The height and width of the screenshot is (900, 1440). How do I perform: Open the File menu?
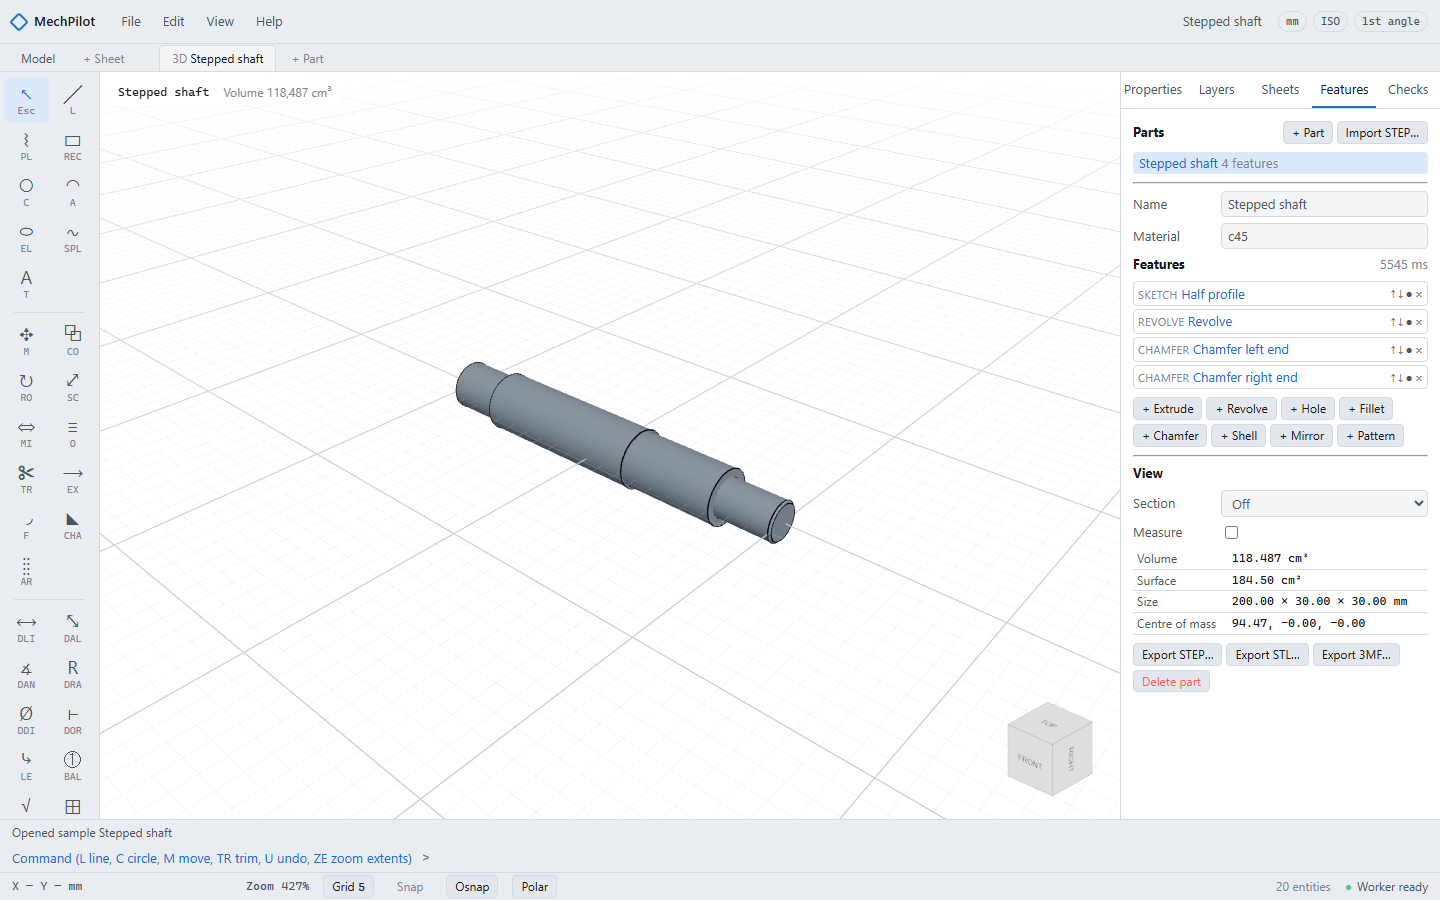(x=131, y=21)
